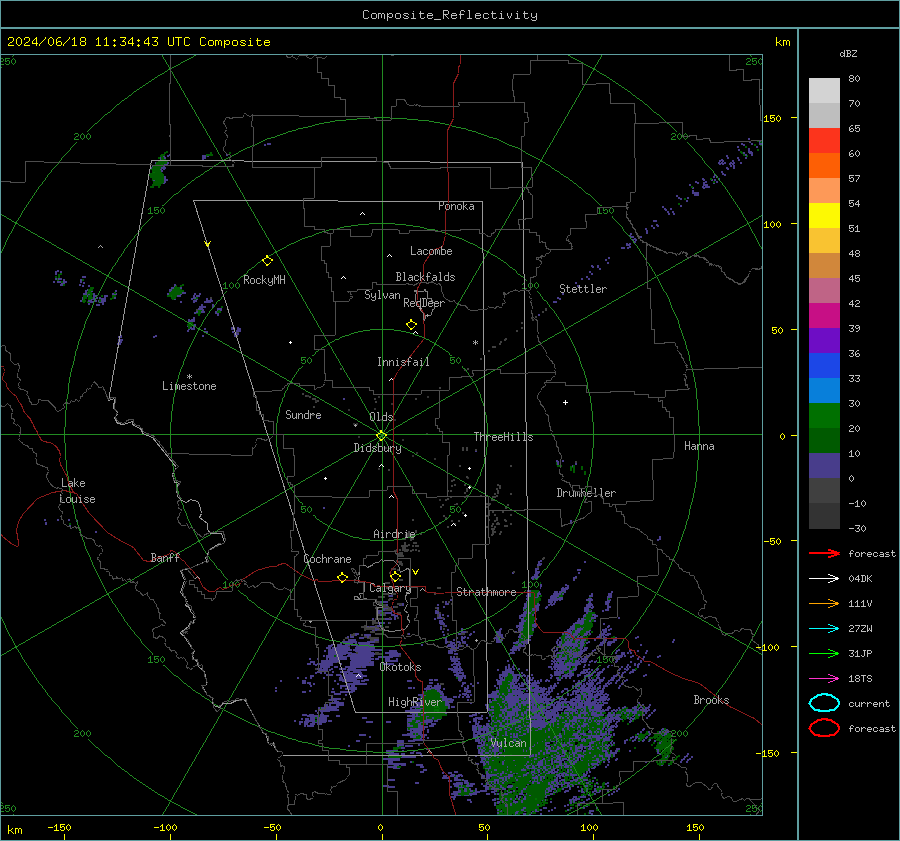Click the Airdrie town label

pyautogui.click(x=394, y=534)
